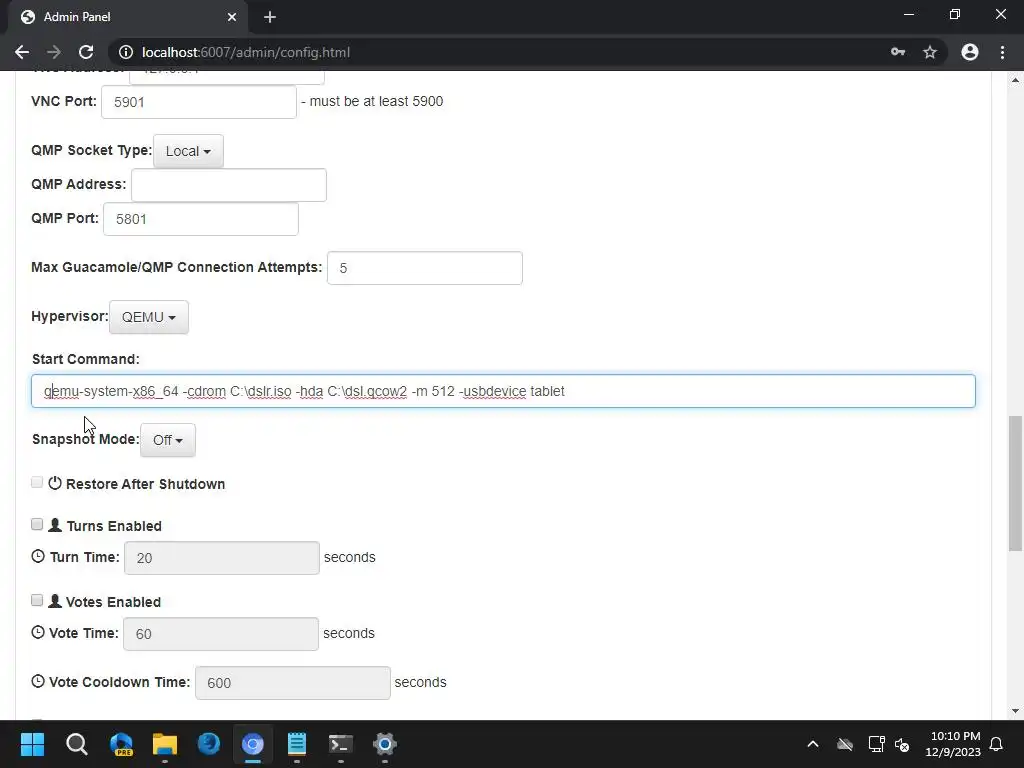1024x768 pixels.
Task: Click the OneDrive cloud tray icon
Action: (845, 744)
